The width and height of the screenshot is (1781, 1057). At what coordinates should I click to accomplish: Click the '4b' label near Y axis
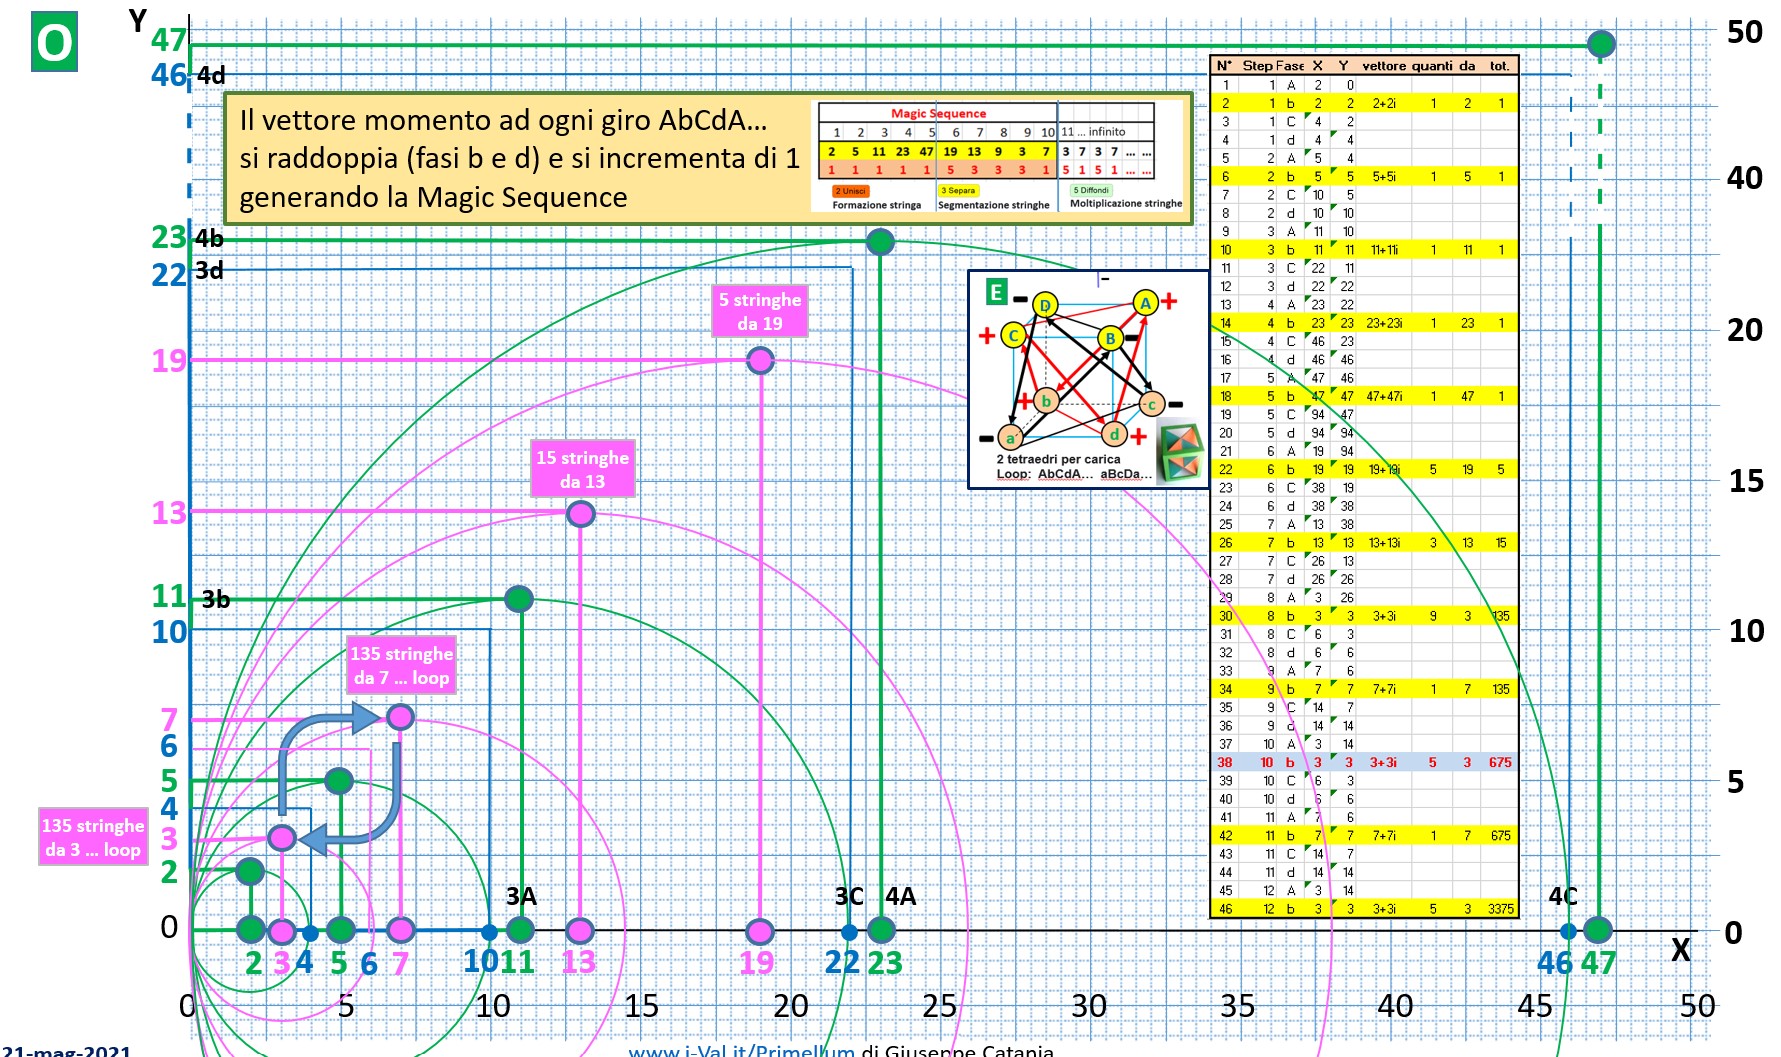click(209, 238)
